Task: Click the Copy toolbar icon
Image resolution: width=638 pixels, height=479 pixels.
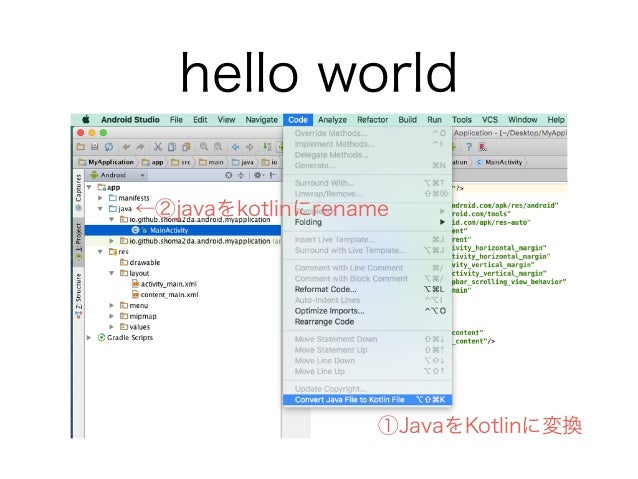Action: 172,147
